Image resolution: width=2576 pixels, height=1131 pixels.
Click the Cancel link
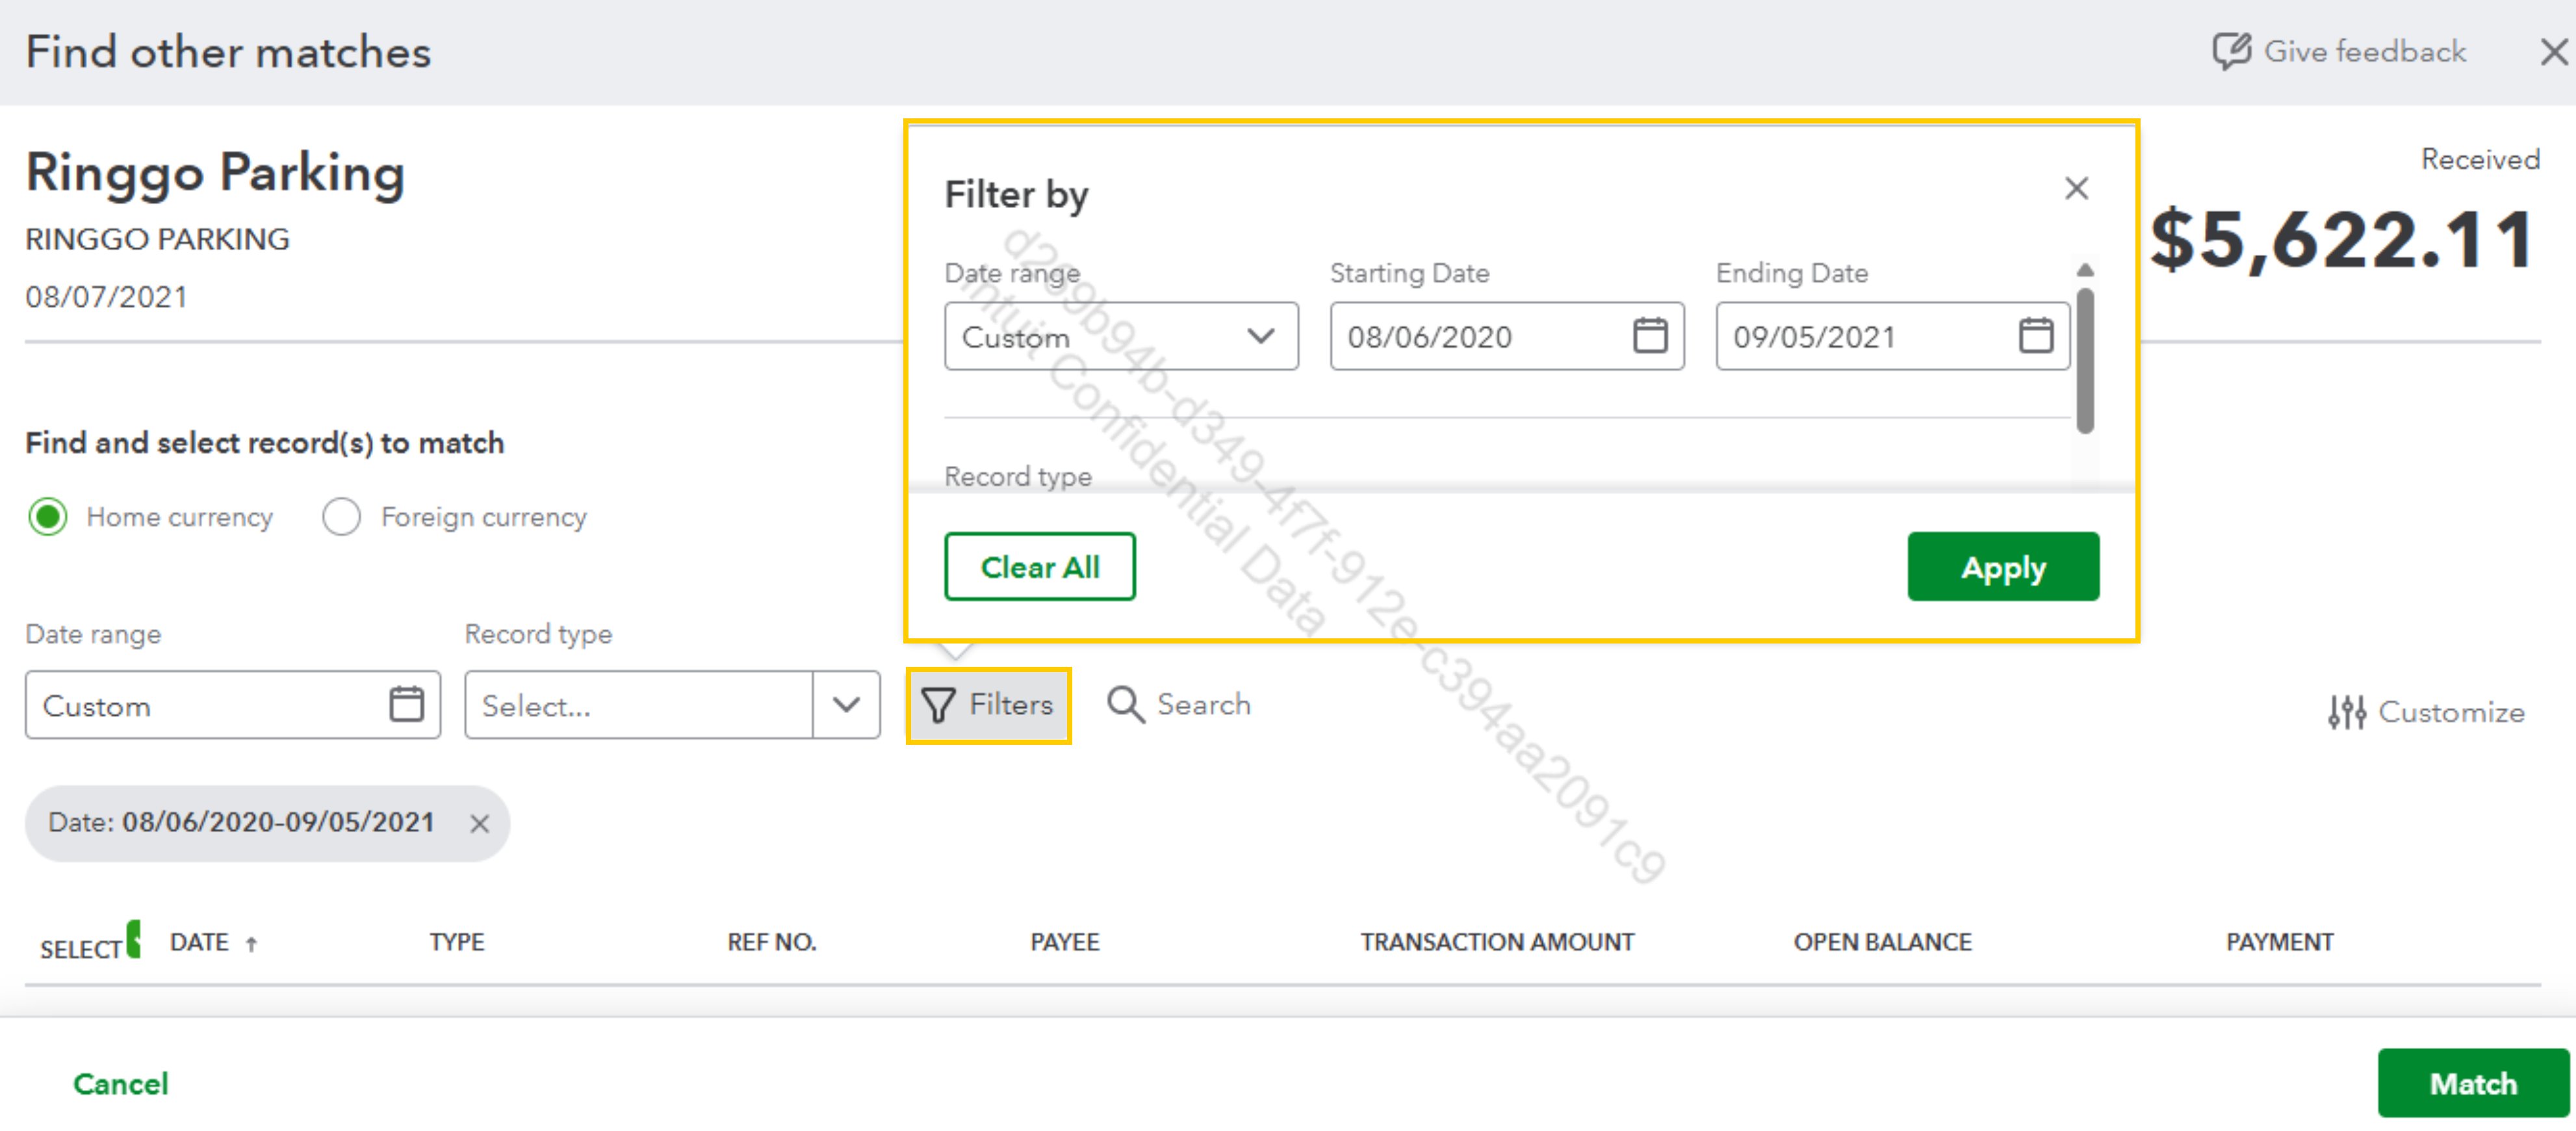click(x=120, y=1084)
